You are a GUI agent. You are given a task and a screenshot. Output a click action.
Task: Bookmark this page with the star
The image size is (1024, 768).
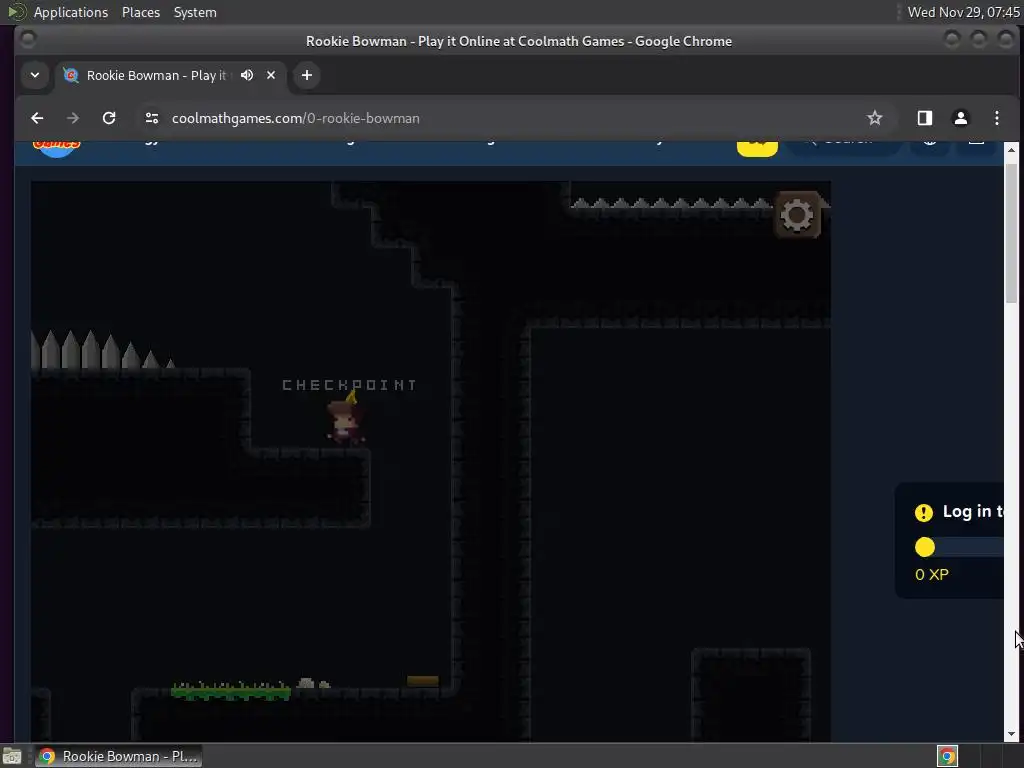[874, 118]
